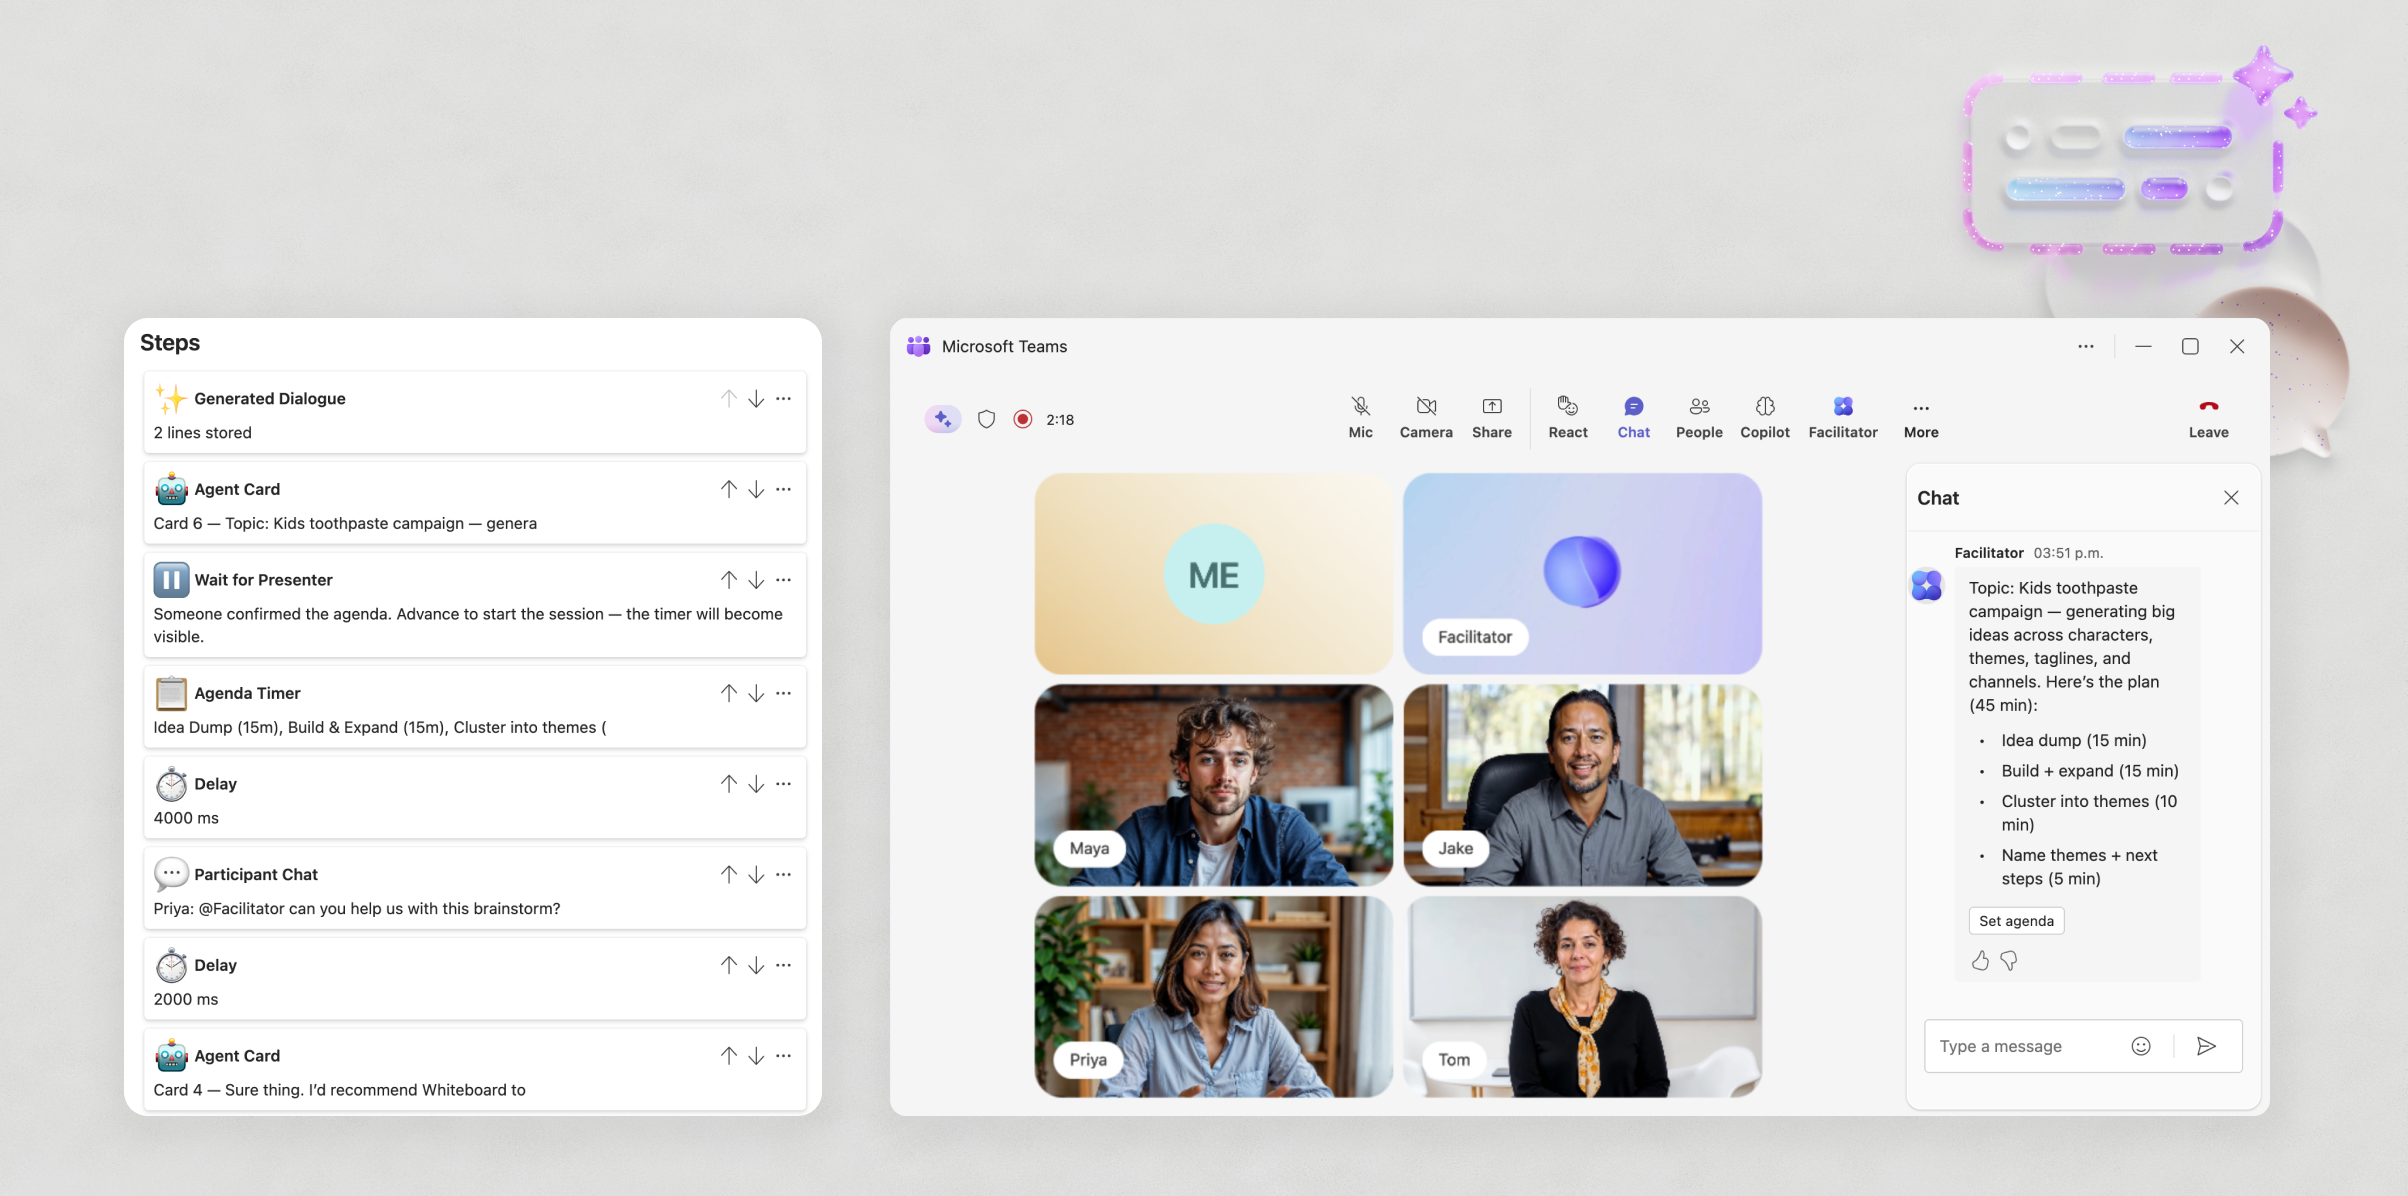This screenshot has width=2408, height=1196.
Task: Leave the meeting
Action: (2208, 417)
